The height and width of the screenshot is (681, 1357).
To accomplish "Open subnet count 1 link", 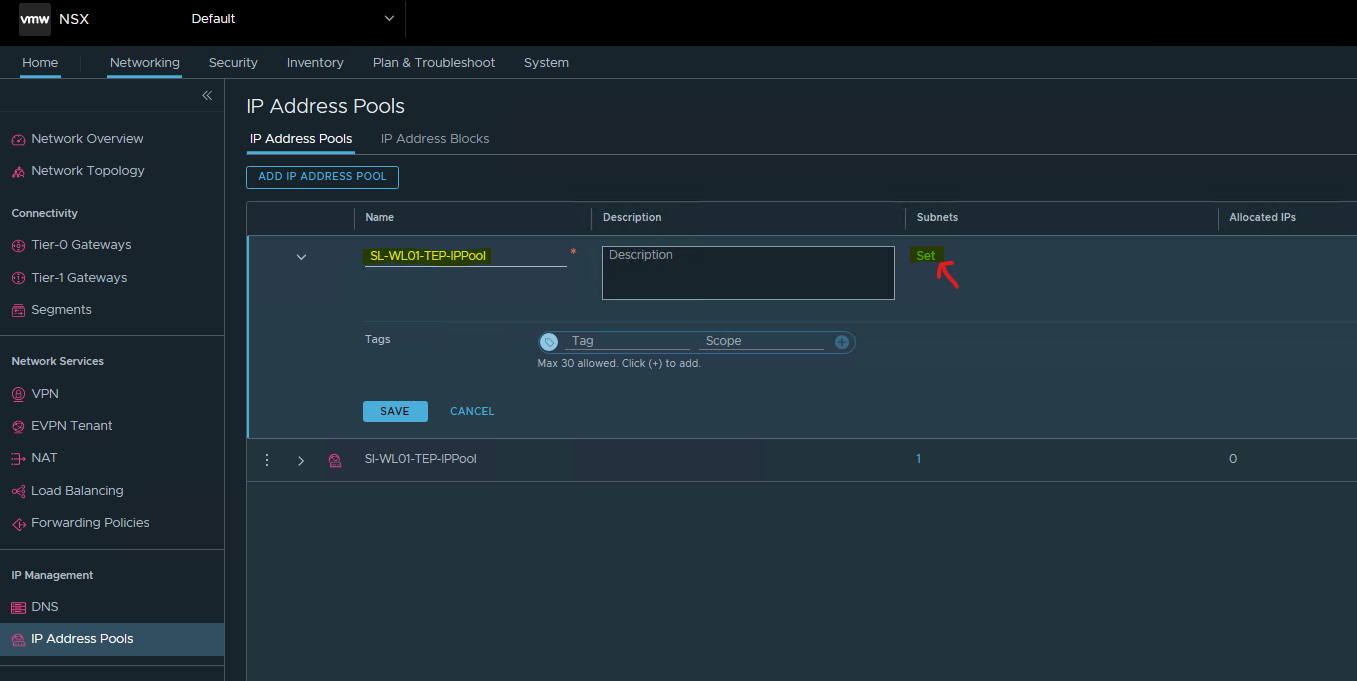I will (x=919, y=459).
